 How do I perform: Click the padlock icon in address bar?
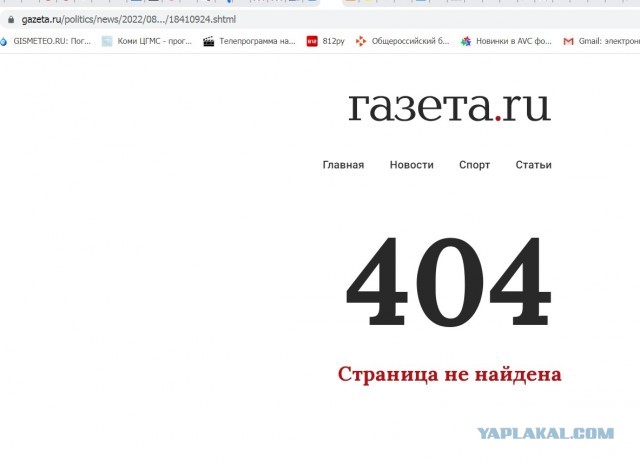[x=11, y=20]
